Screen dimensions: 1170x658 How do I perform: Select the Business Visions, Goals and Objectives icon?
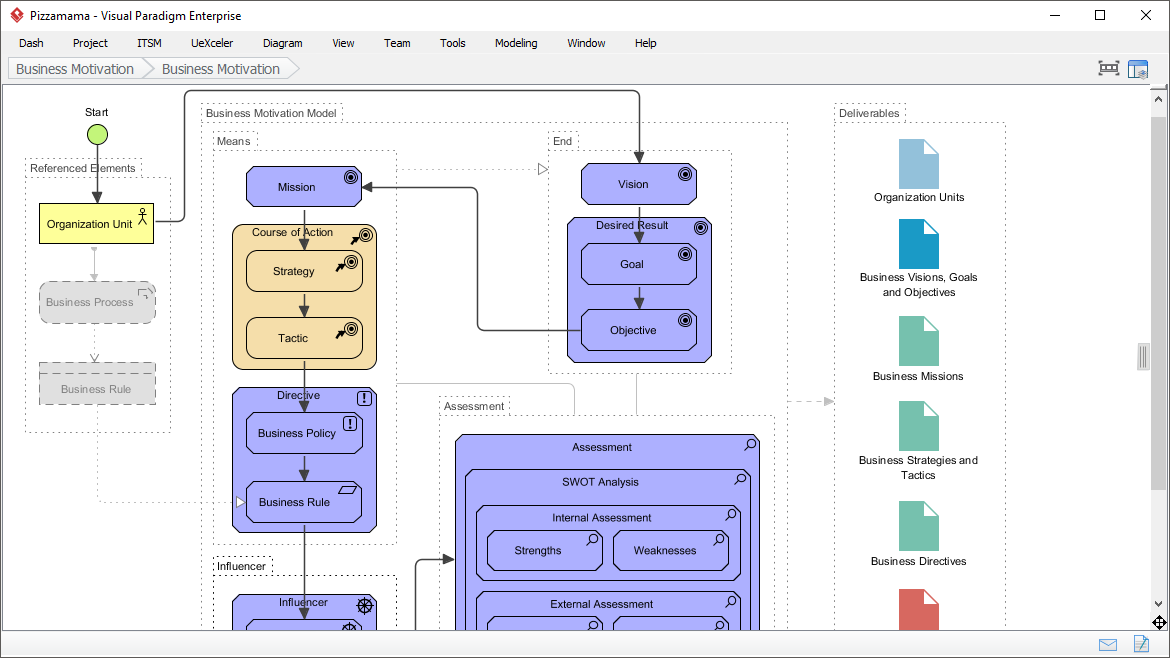pos(917,242)
